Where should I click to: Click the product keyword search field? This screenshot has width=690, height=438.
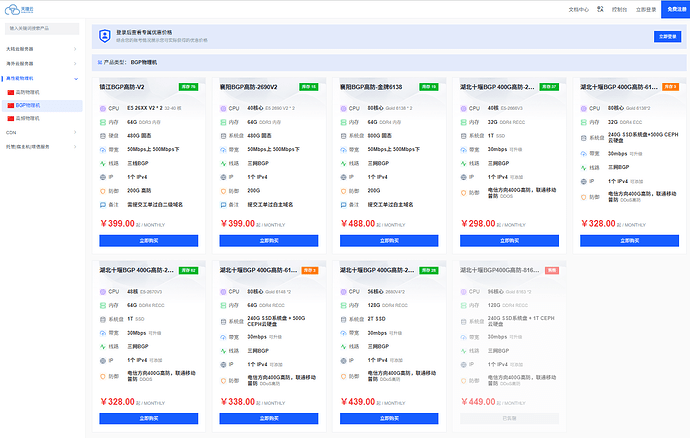click(42, 29)
